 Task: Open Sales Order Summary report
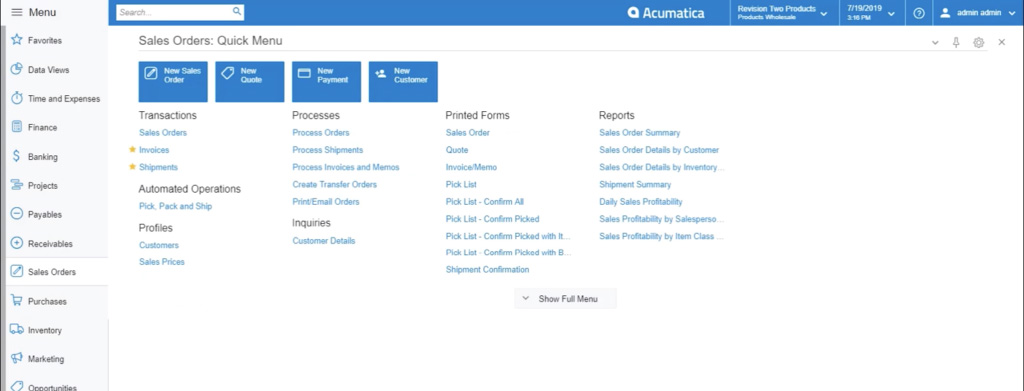[639, 133]
